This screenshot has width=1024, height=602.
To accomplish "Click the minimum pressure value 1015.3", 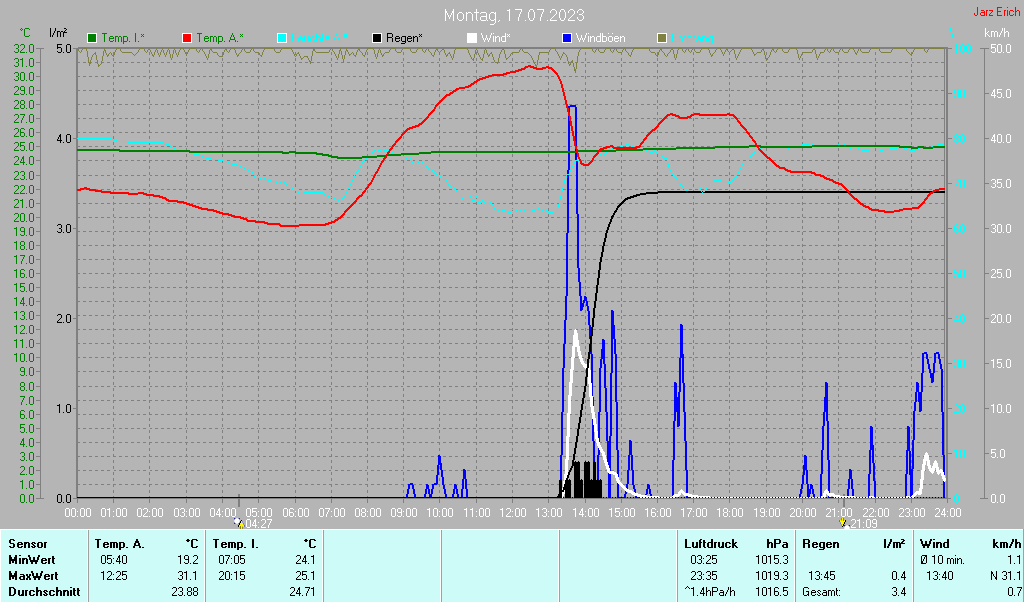I will (x=771, y=560).
